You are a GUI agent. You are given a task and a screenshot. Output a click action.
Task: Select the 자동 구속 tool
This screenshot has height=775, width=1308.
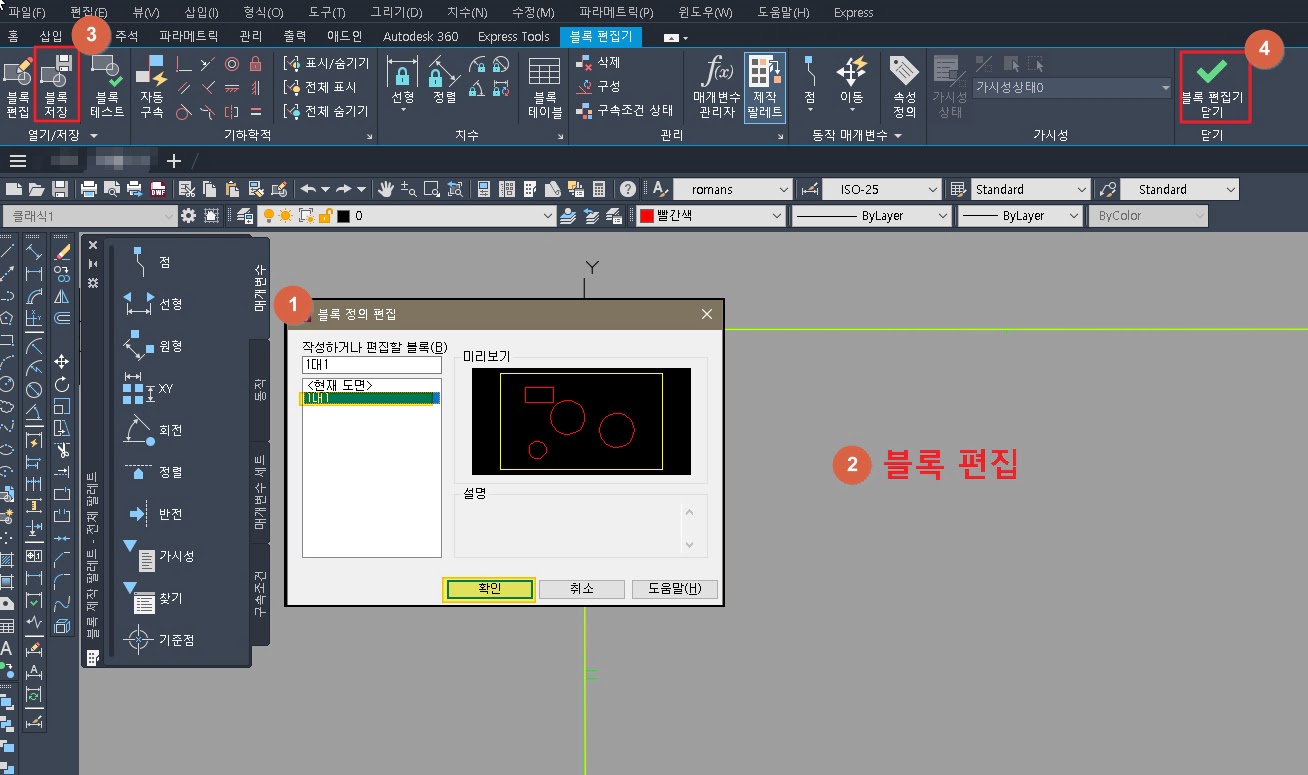coord(152,86)
